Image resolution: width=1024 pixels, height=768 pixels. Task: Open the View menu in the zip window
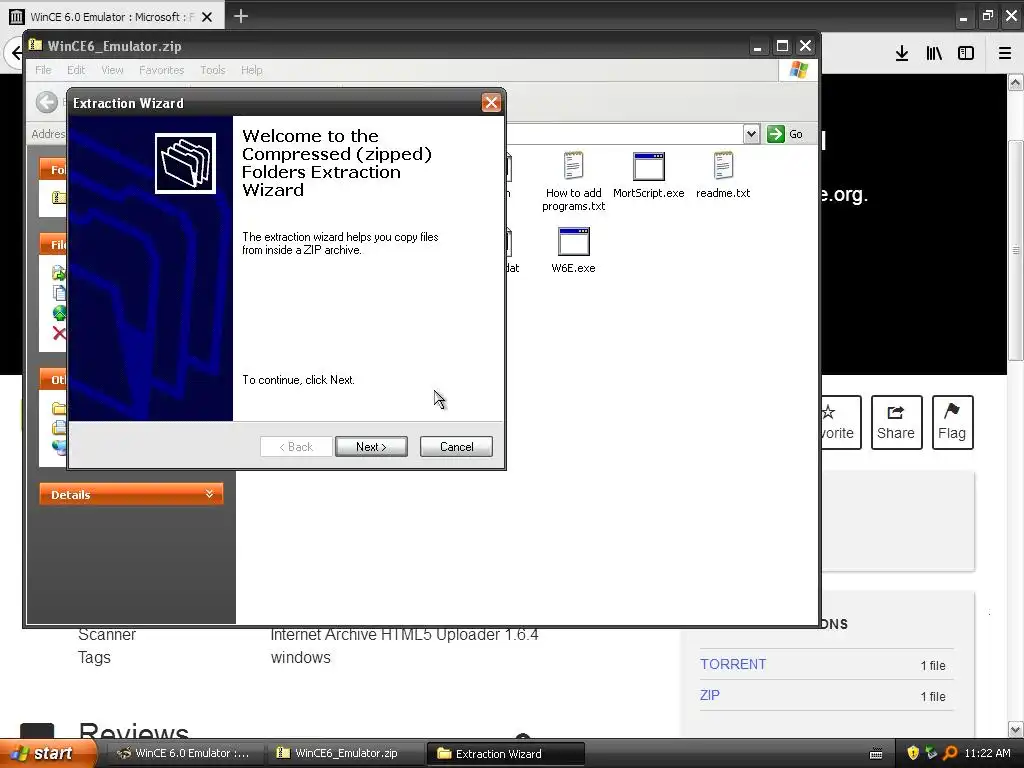coord(112,70)
